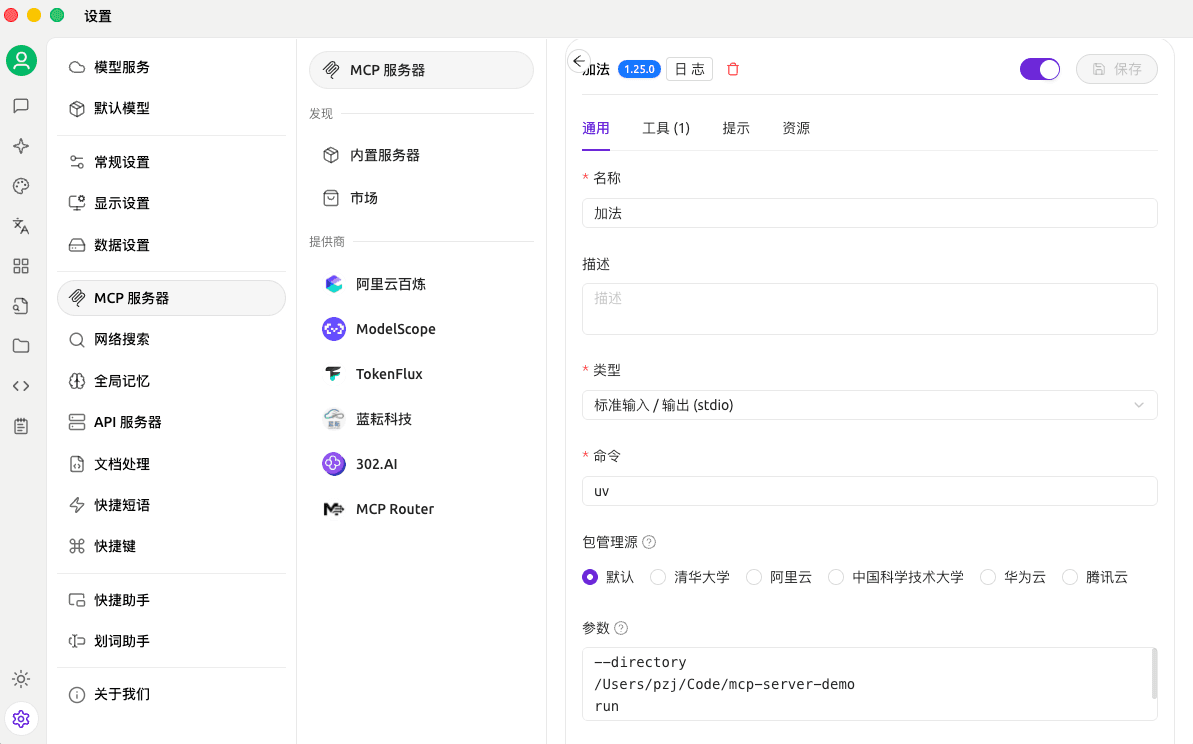Image resolution: width=1193 pixels, height=744 pixels.
Task: Open the 资源 tab
Action: coord(796,128)
